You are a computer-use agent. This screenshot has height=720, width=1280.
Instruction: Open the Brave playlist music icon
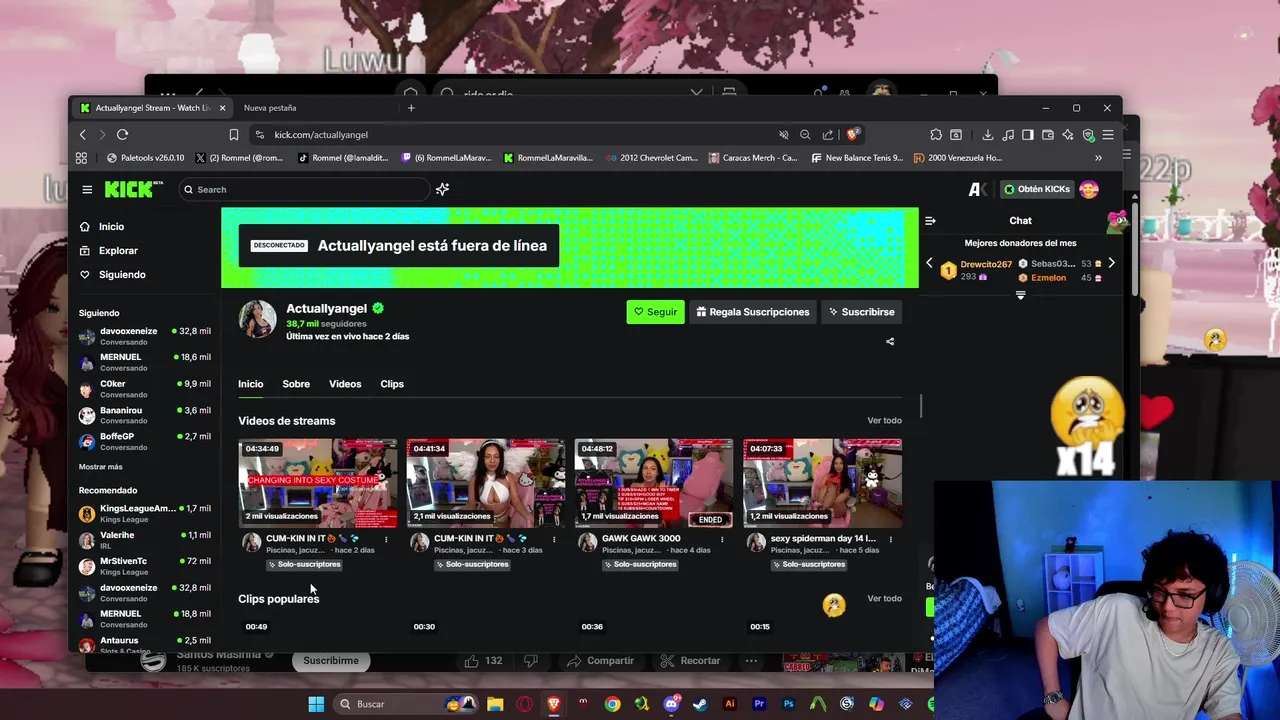pos(1008,135)
